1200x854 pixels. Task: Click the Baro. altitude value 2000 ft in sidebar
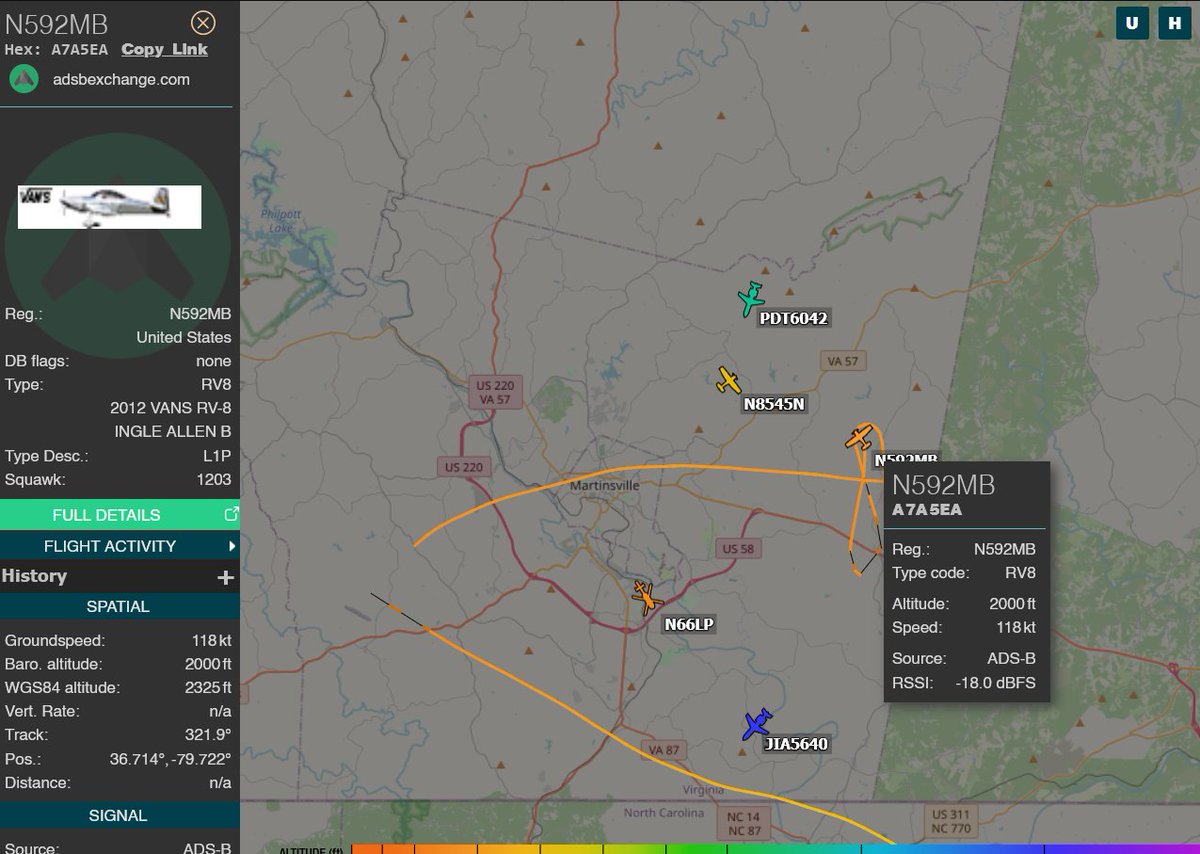click(x=208, y=664)
